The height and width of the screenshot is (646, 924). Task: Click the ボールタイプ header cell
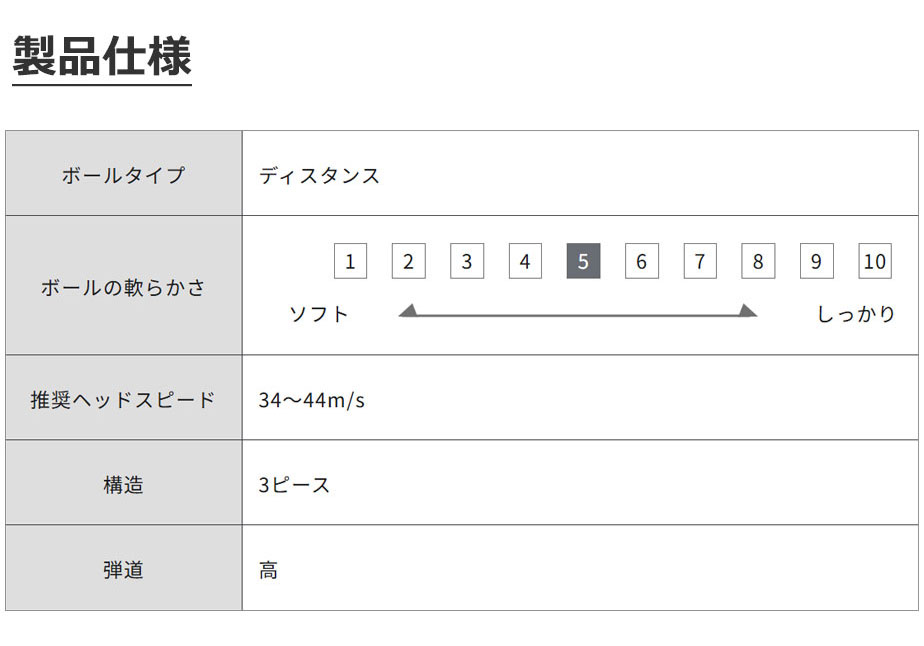(x=124, y=173)
